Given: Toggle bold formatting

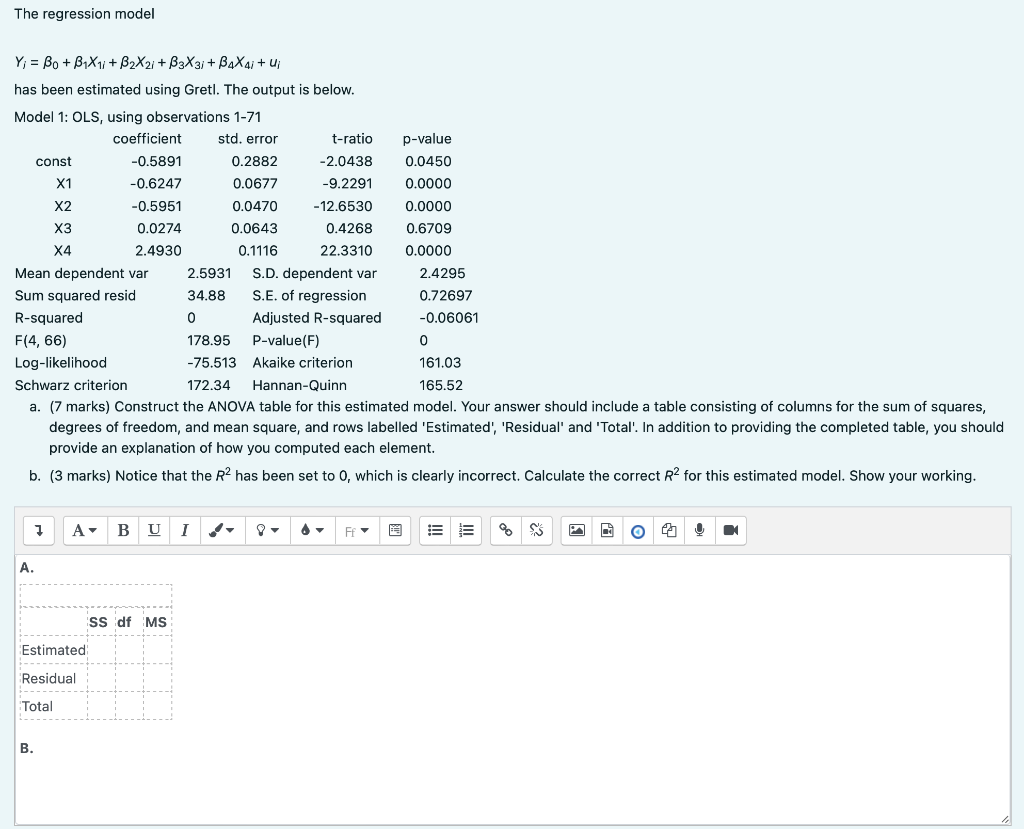Looking at the screenshot, I should coord(123,531).
